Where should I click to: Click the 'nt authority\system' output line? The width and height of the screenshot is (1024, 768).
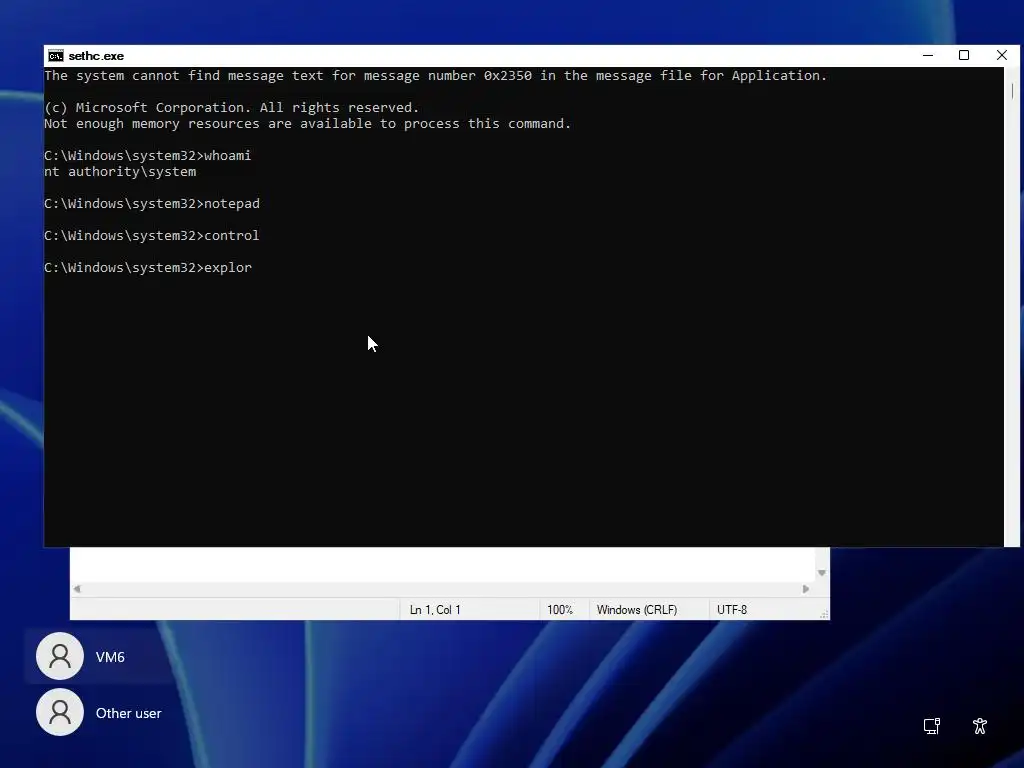(x=120, y=172)
